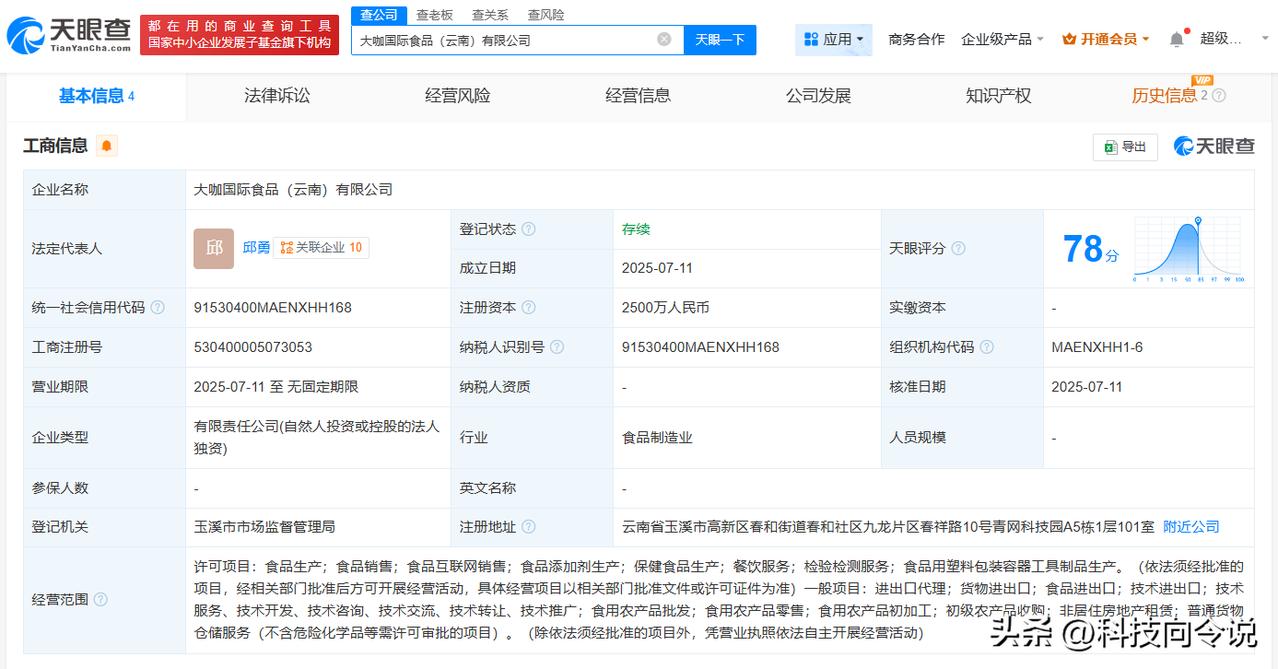Viewport: 1278px width, 669px height.
Task: Switch to the 经营风险 tab
Action: point(458,96)
